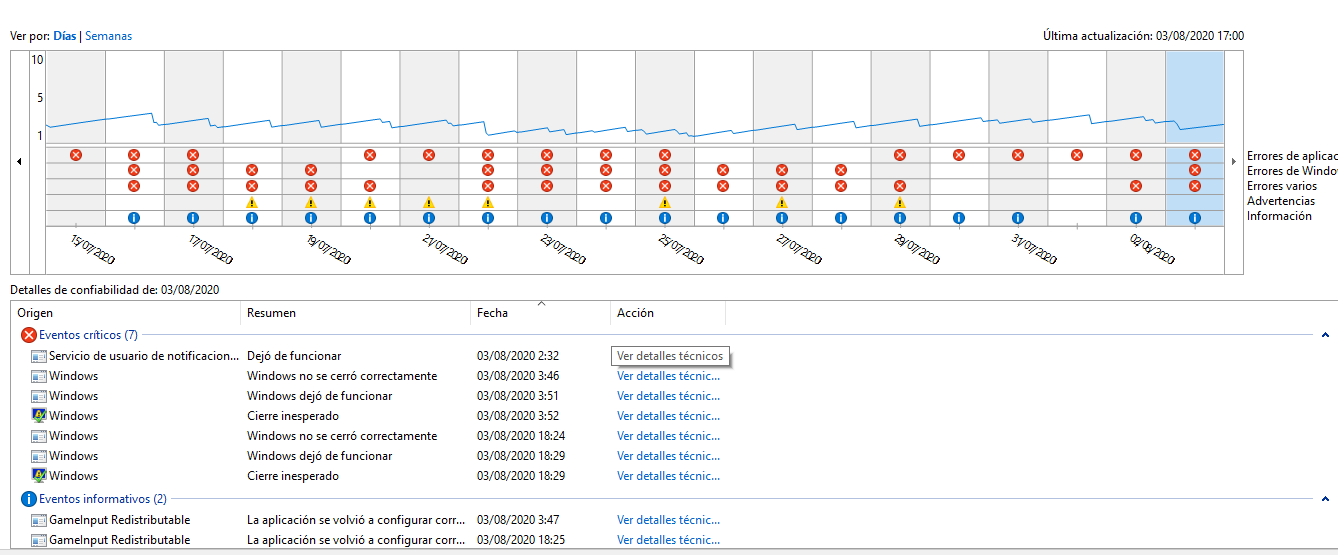Click the 'Advertencias' row label
The width and height of the screenshot is (1338, 555).
pyautogui.click(x=1281, y=201)
